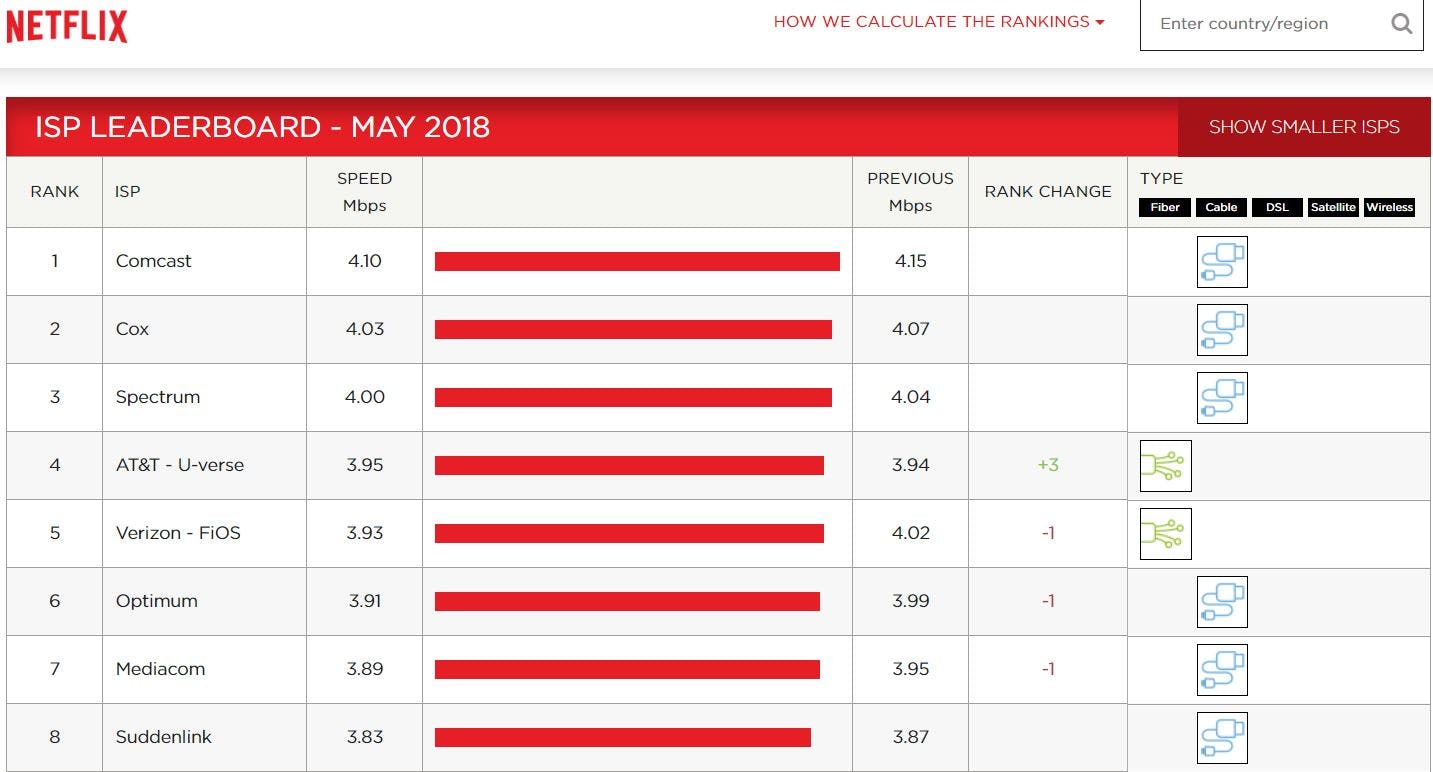Click the 4.04 previous speed value
The width and height of the screenshot is (1433, 772).
[910, 397]
